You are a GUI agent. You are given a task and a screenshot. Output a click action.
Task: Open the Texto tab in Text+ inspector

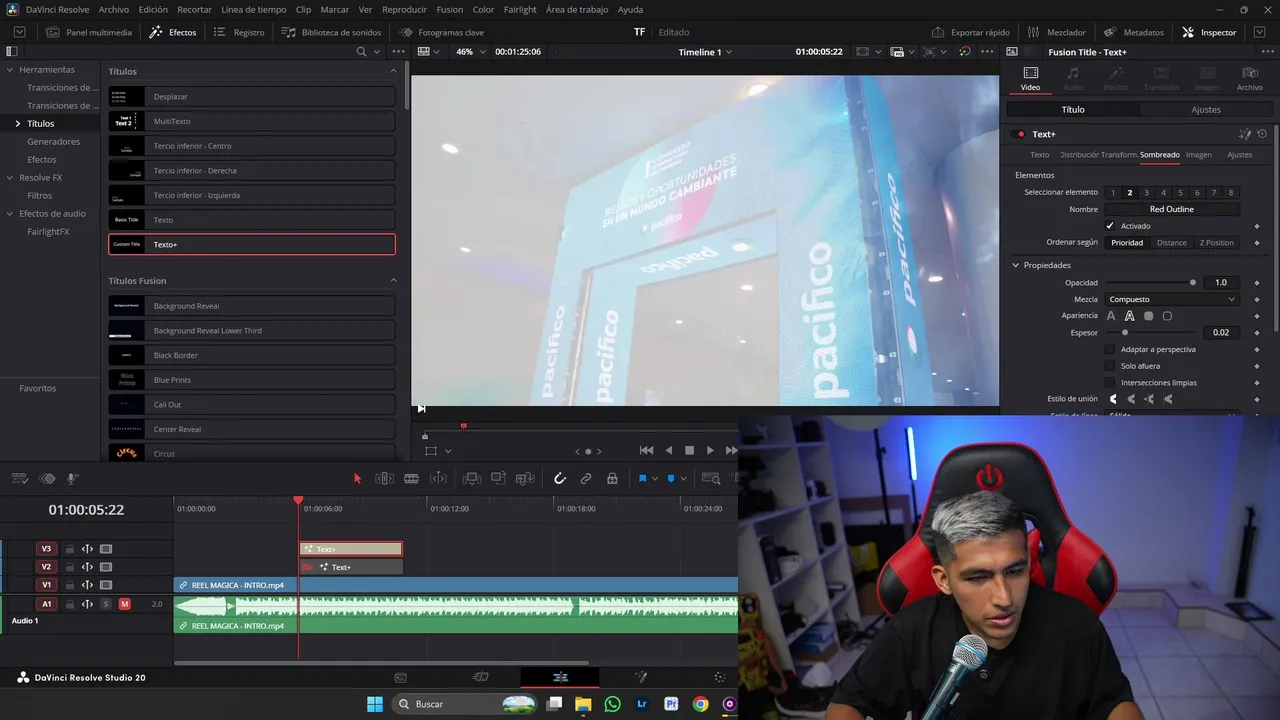coord(1040,155)
